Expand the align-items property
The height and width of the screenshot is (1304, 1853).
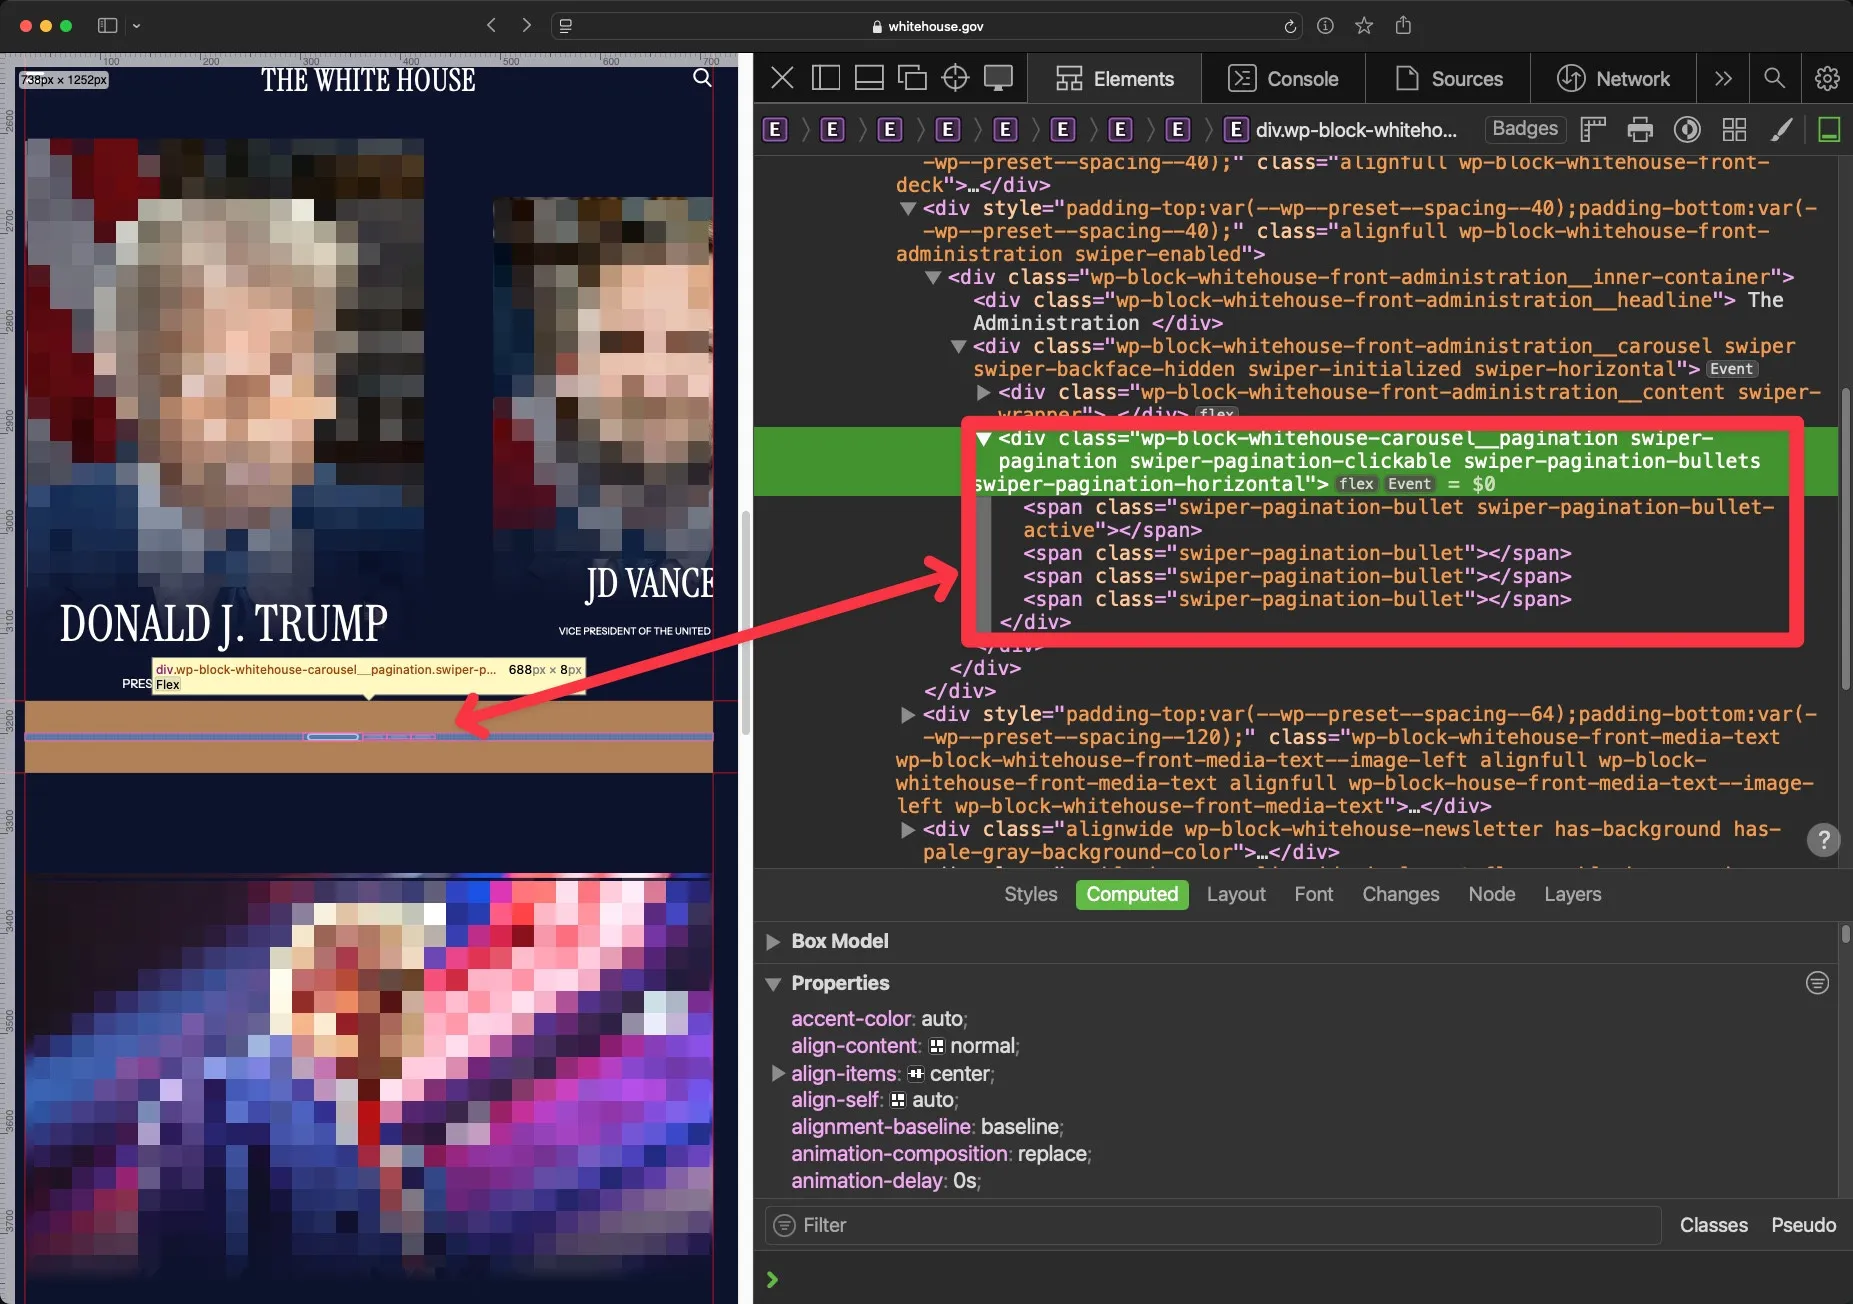click(x=777, y=1073)
